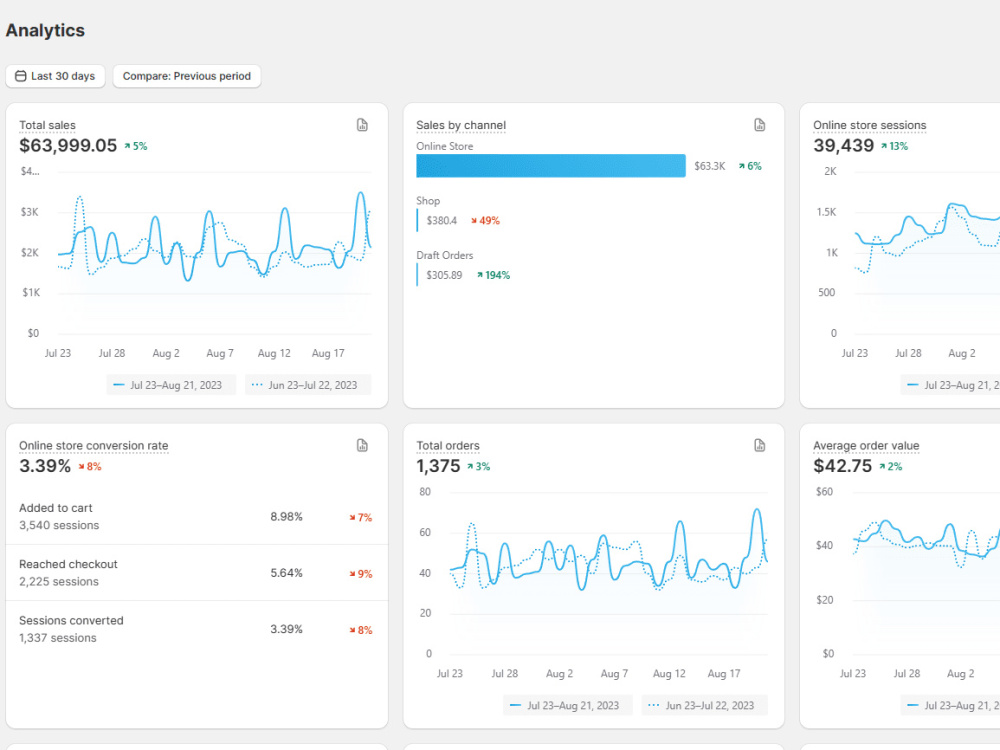Click the 9% decrease indicator for Reached checkout
This screenshot has height=750, width=1000.
click(x=360, y=573)
